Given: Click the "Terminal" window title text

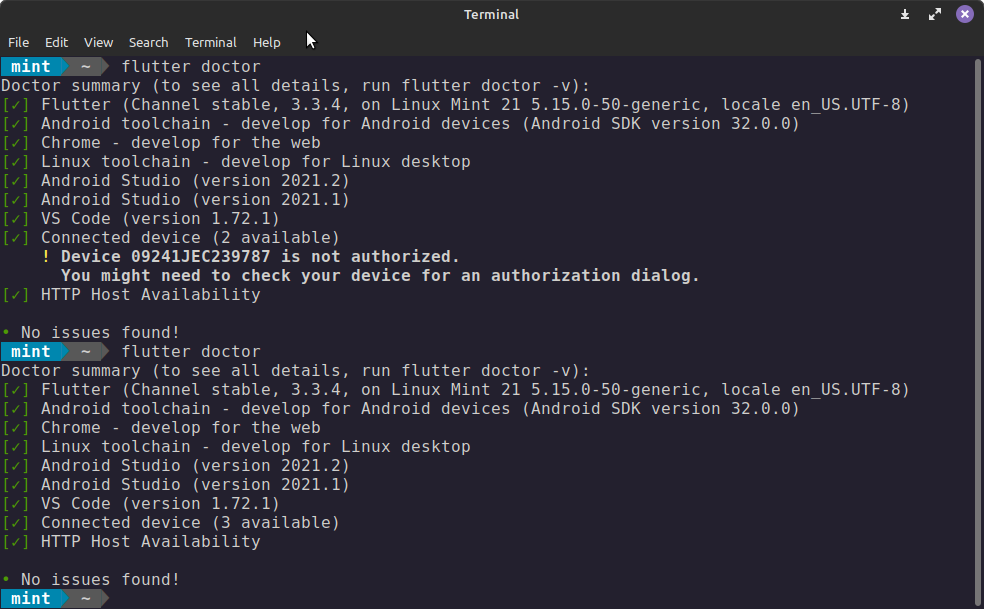Looking at the screenshot, I should pos(491,14).
